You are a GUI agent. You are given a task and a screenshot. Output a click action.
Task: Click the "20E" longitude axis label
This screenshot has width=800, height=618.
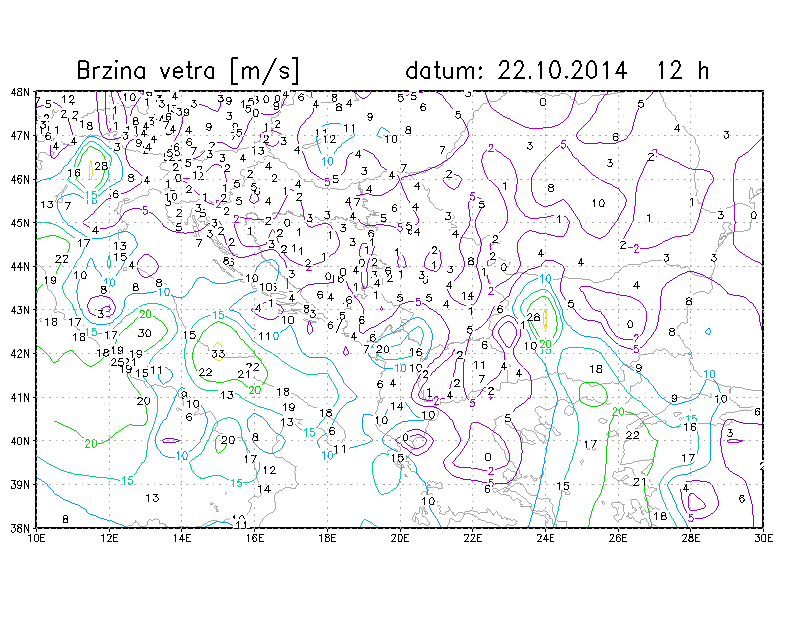400,538
